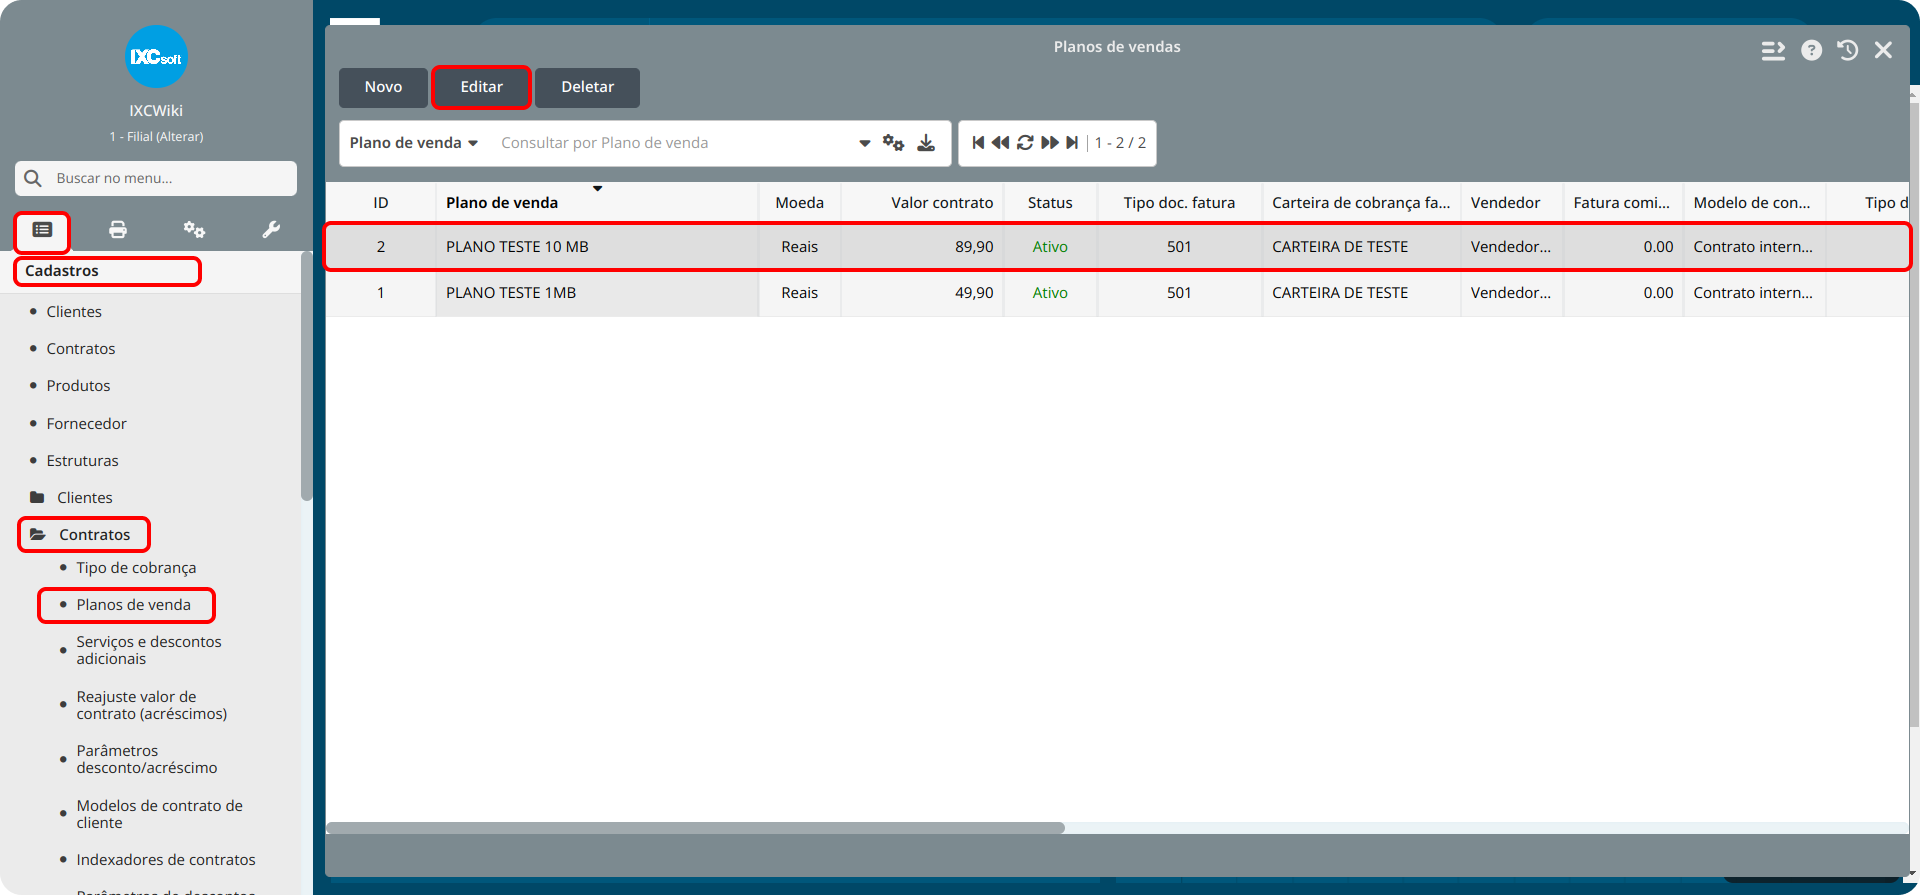Click the IXCsoft logo
The image size is (1920, 895).
(156, 57)
